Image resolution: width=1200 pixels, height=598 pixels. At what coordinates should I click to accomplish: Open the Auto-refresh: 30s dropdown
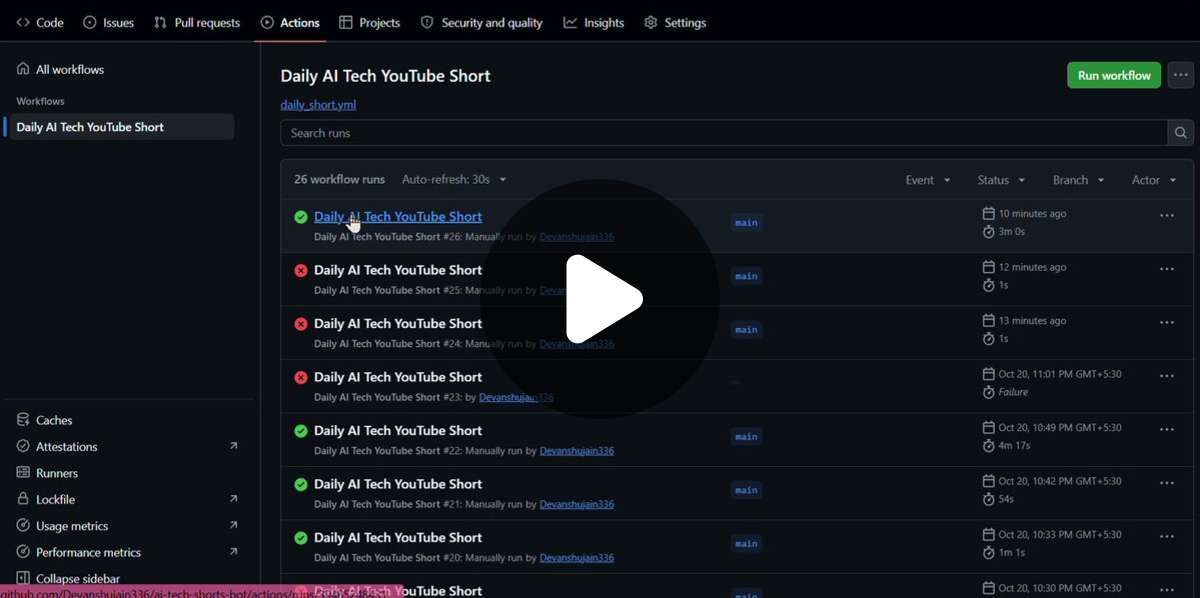tap(454, 180)
